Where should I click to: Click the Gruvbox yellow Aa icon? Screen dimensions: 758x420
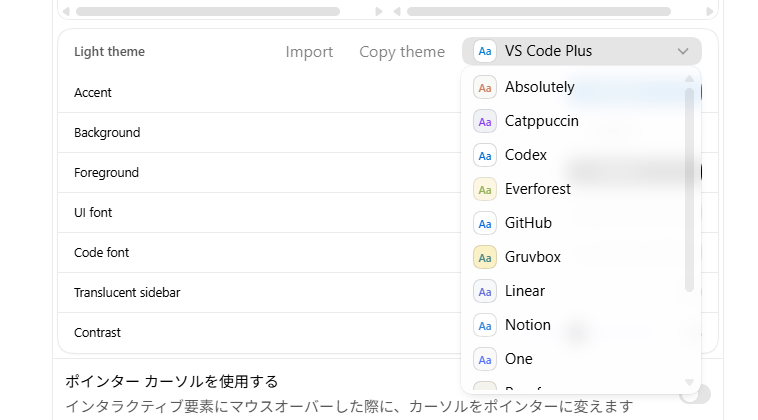[x=485, y=257]
